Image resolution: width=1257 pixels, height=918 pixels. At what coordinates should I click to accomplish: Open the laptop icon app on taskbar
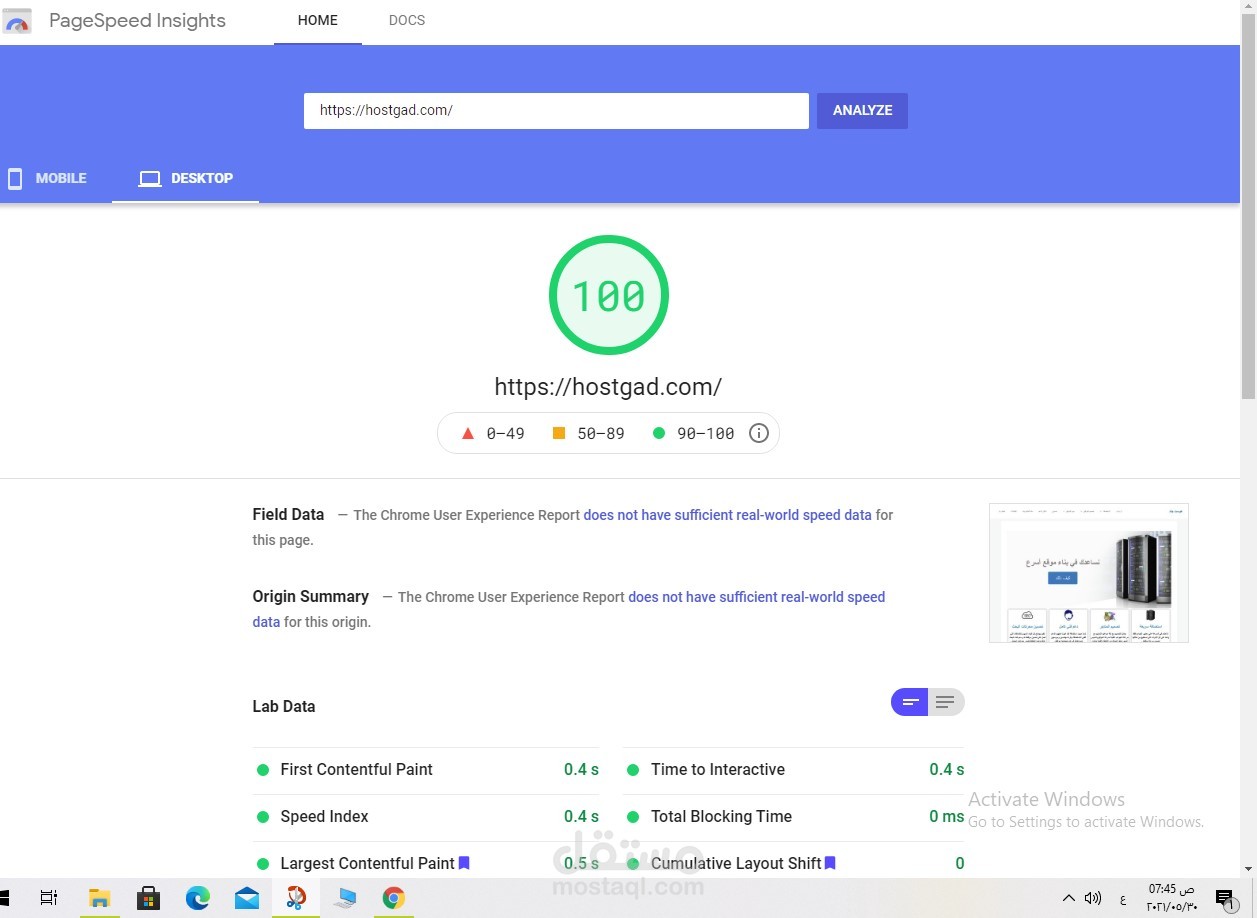tap(345, 898)
